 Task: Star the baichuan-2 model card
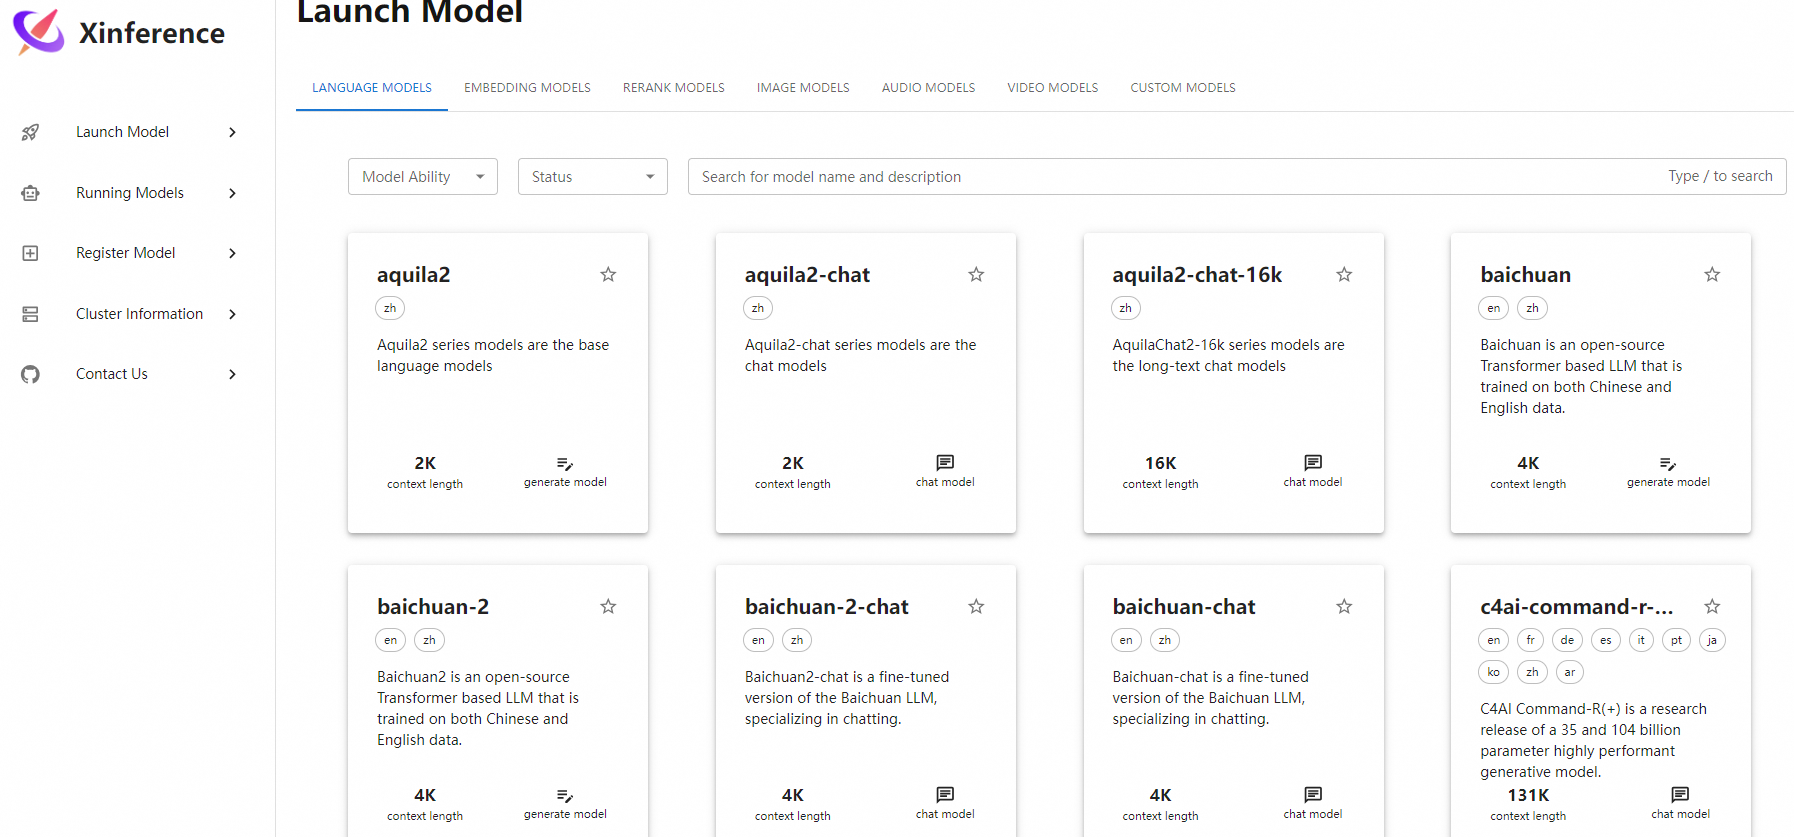(608, 606)
